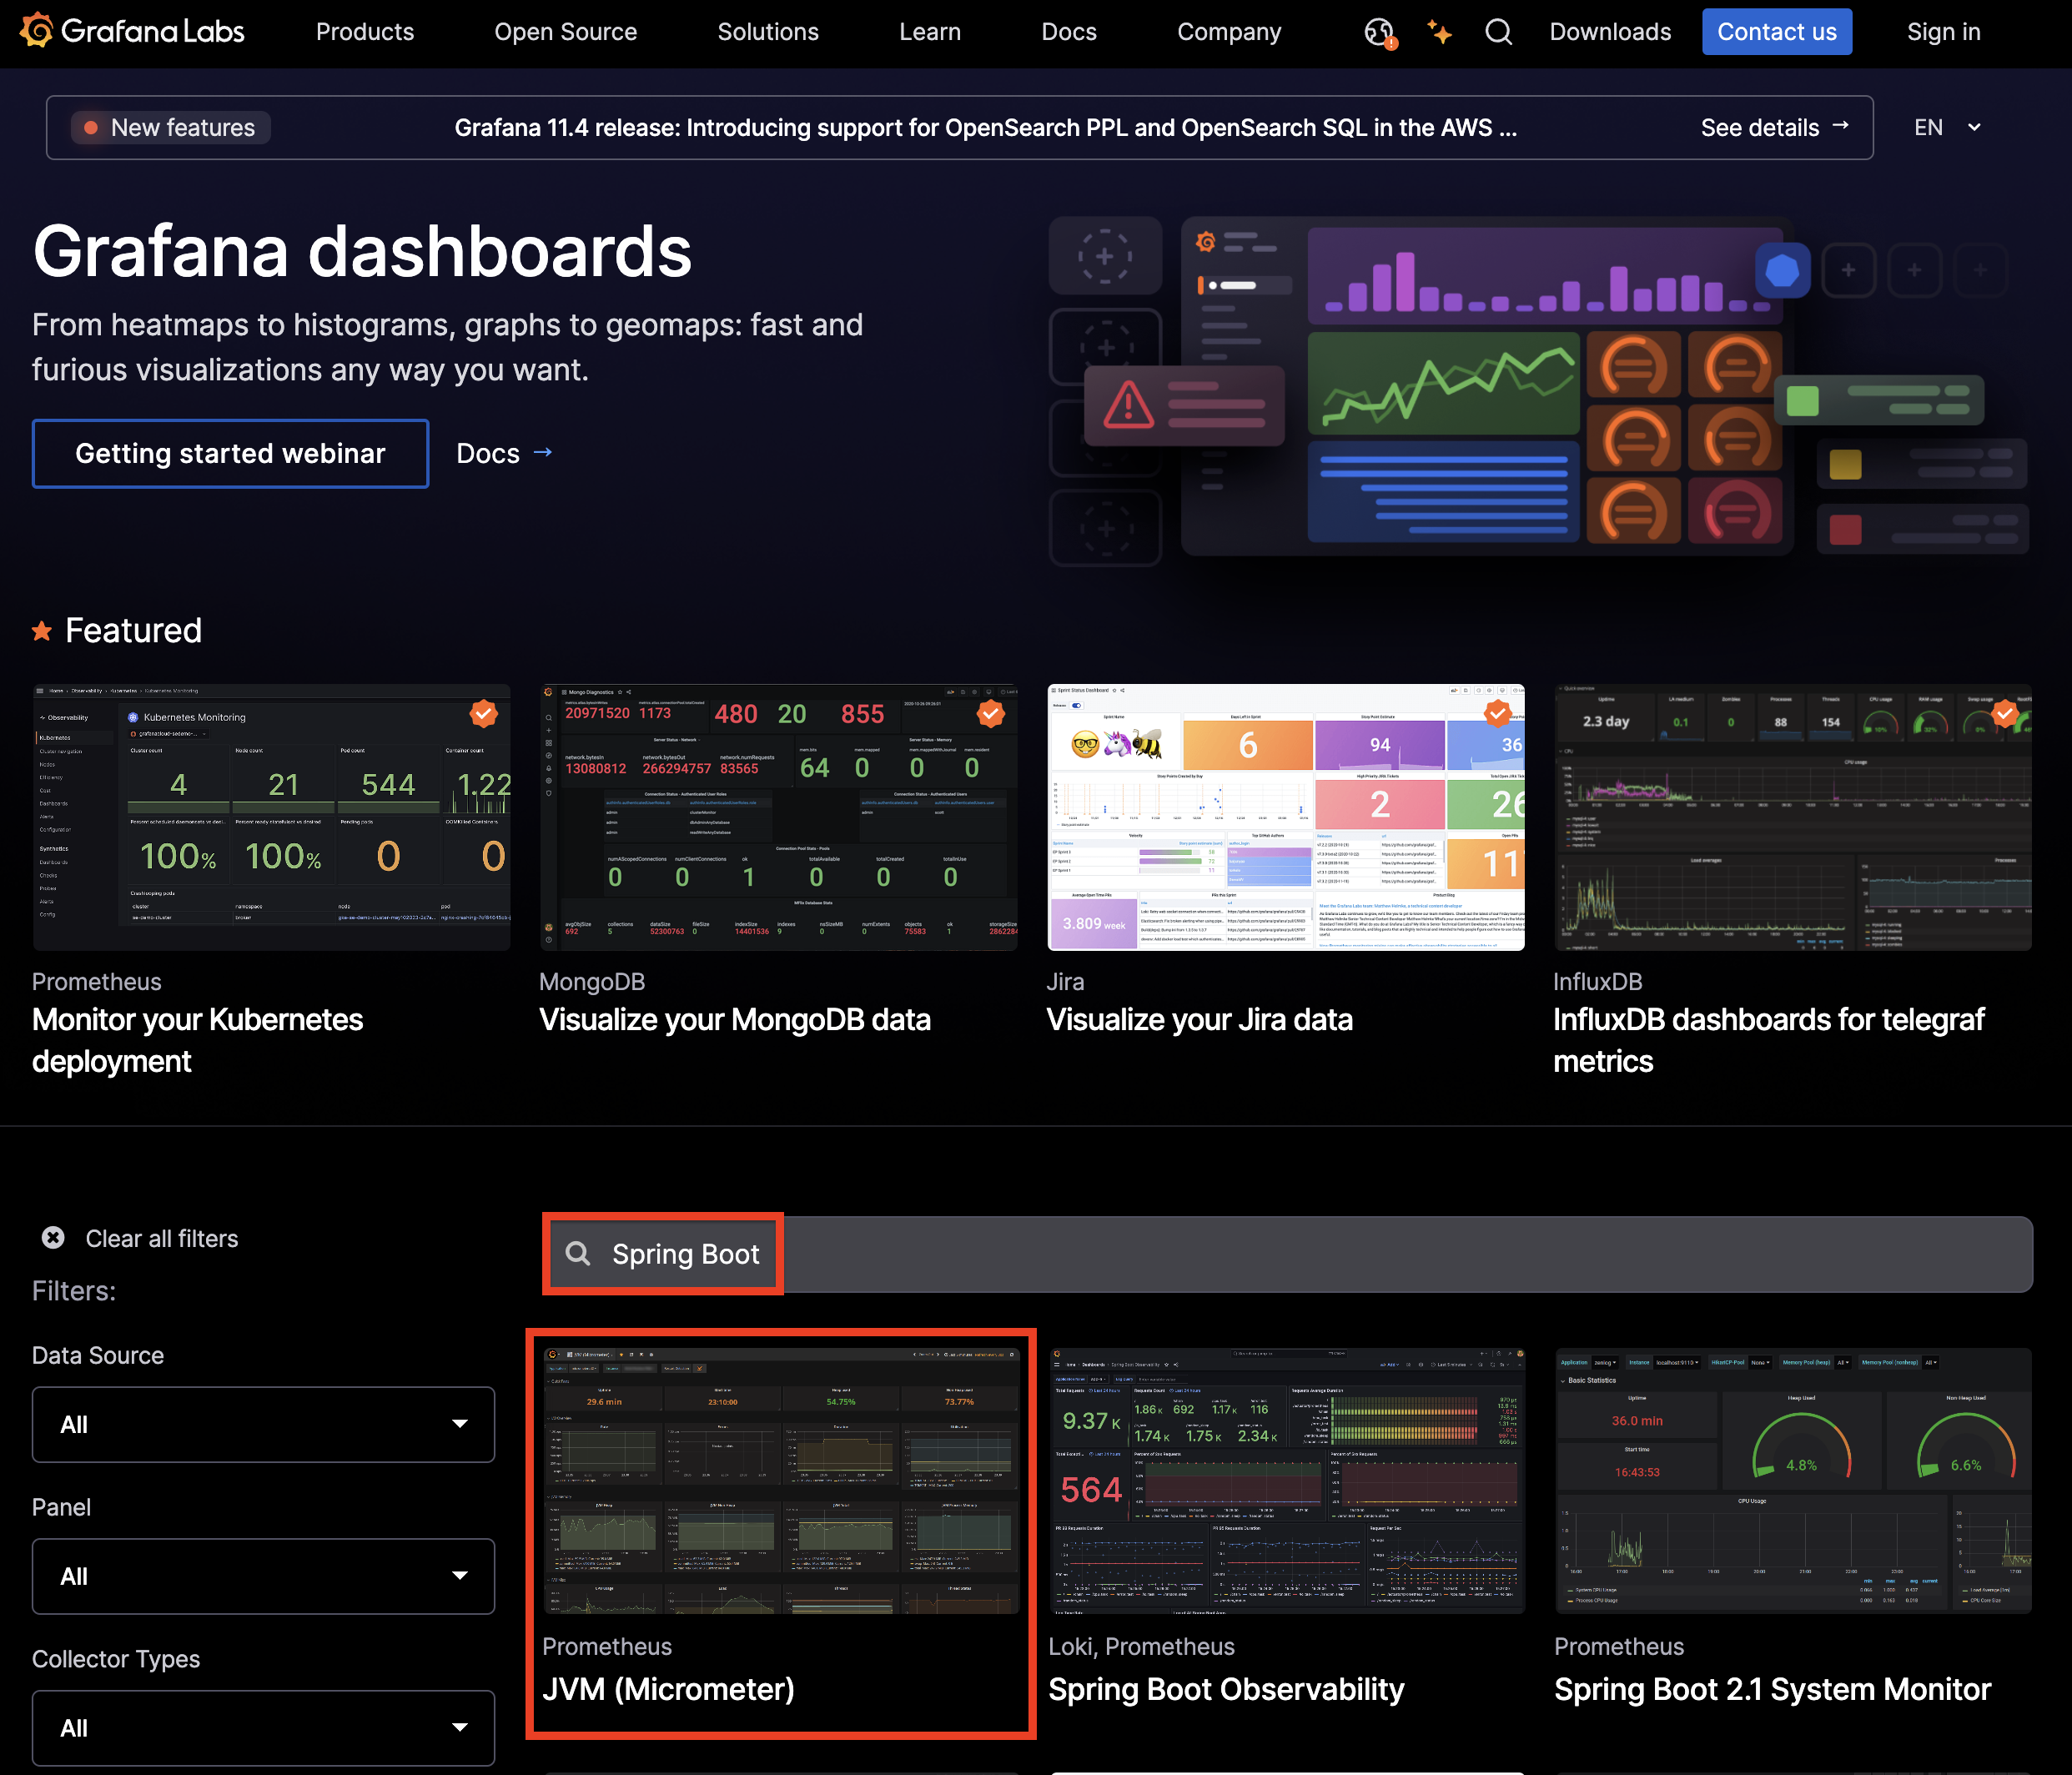Click the See details arrow icon
Viewport: 2072px width, 1775px height.
[x=1840, y=126]
